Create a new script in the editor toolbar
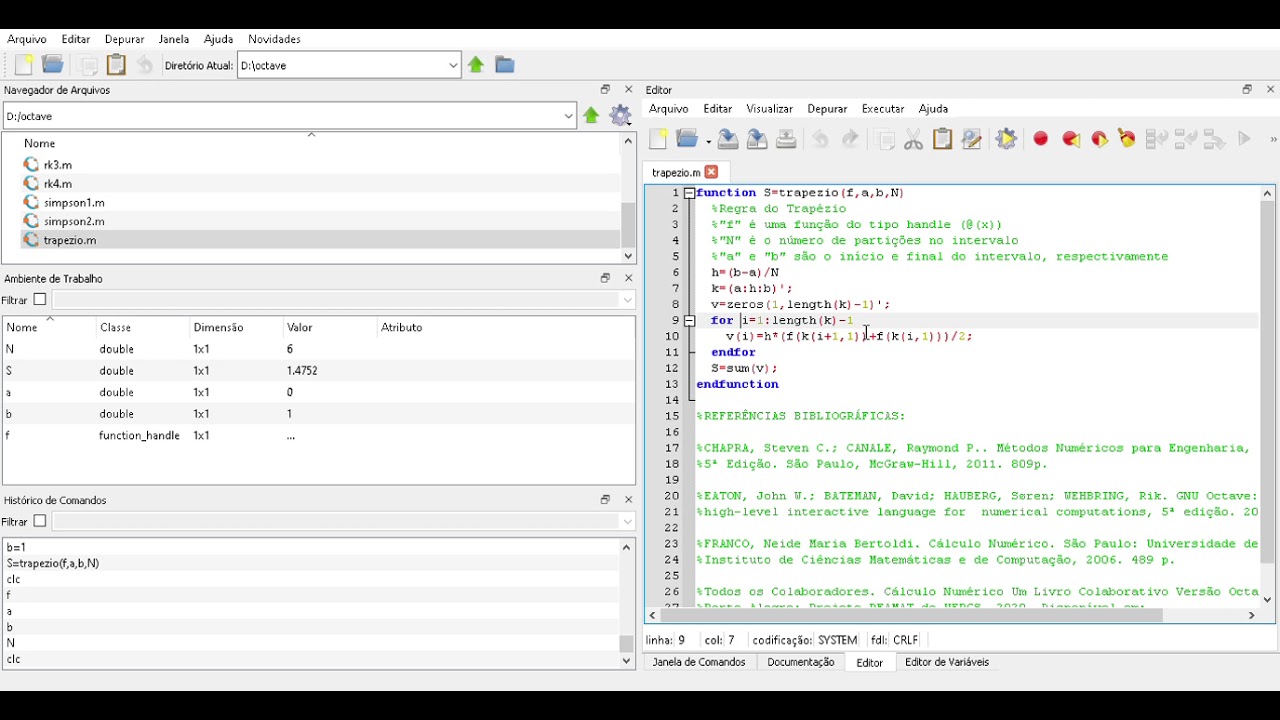1280x720 pixels. 658,139
